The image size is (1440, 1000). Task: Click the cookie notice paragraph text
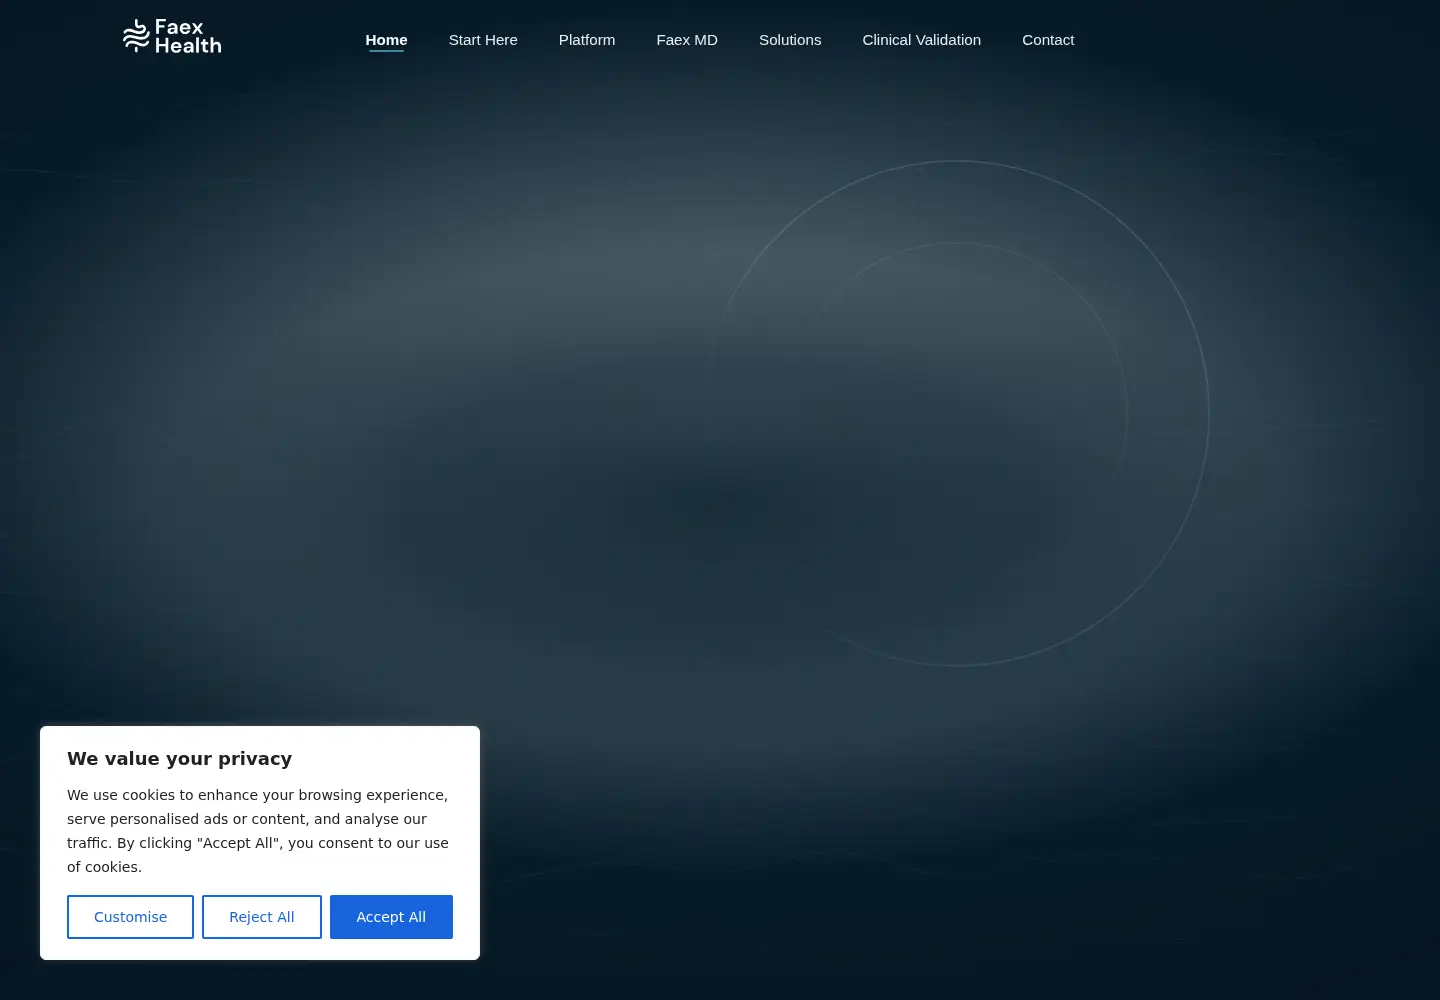258,831
